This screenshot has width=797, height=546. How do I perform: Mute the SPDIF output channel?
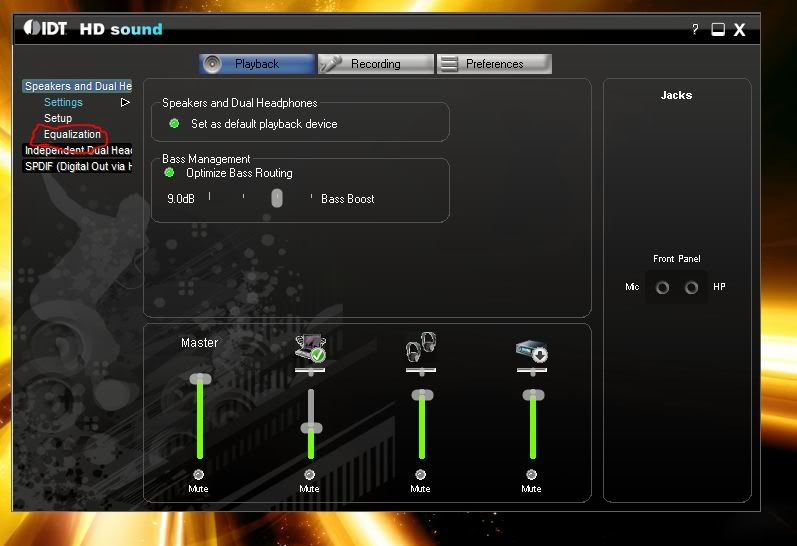pyautogui.click(x=531, y=474)
